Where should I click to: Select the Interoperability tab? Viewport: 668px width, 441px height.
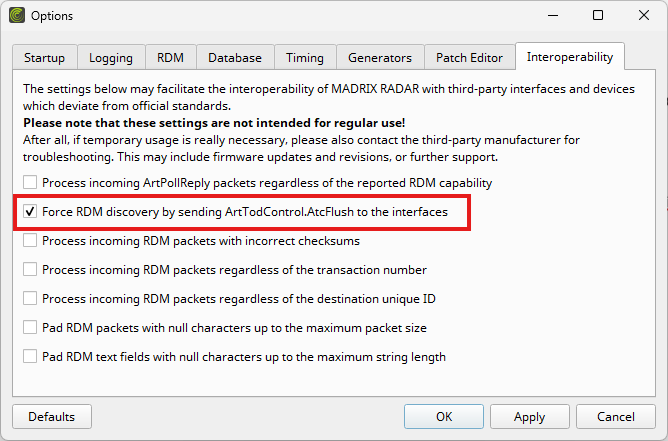[x=570, y=56]
